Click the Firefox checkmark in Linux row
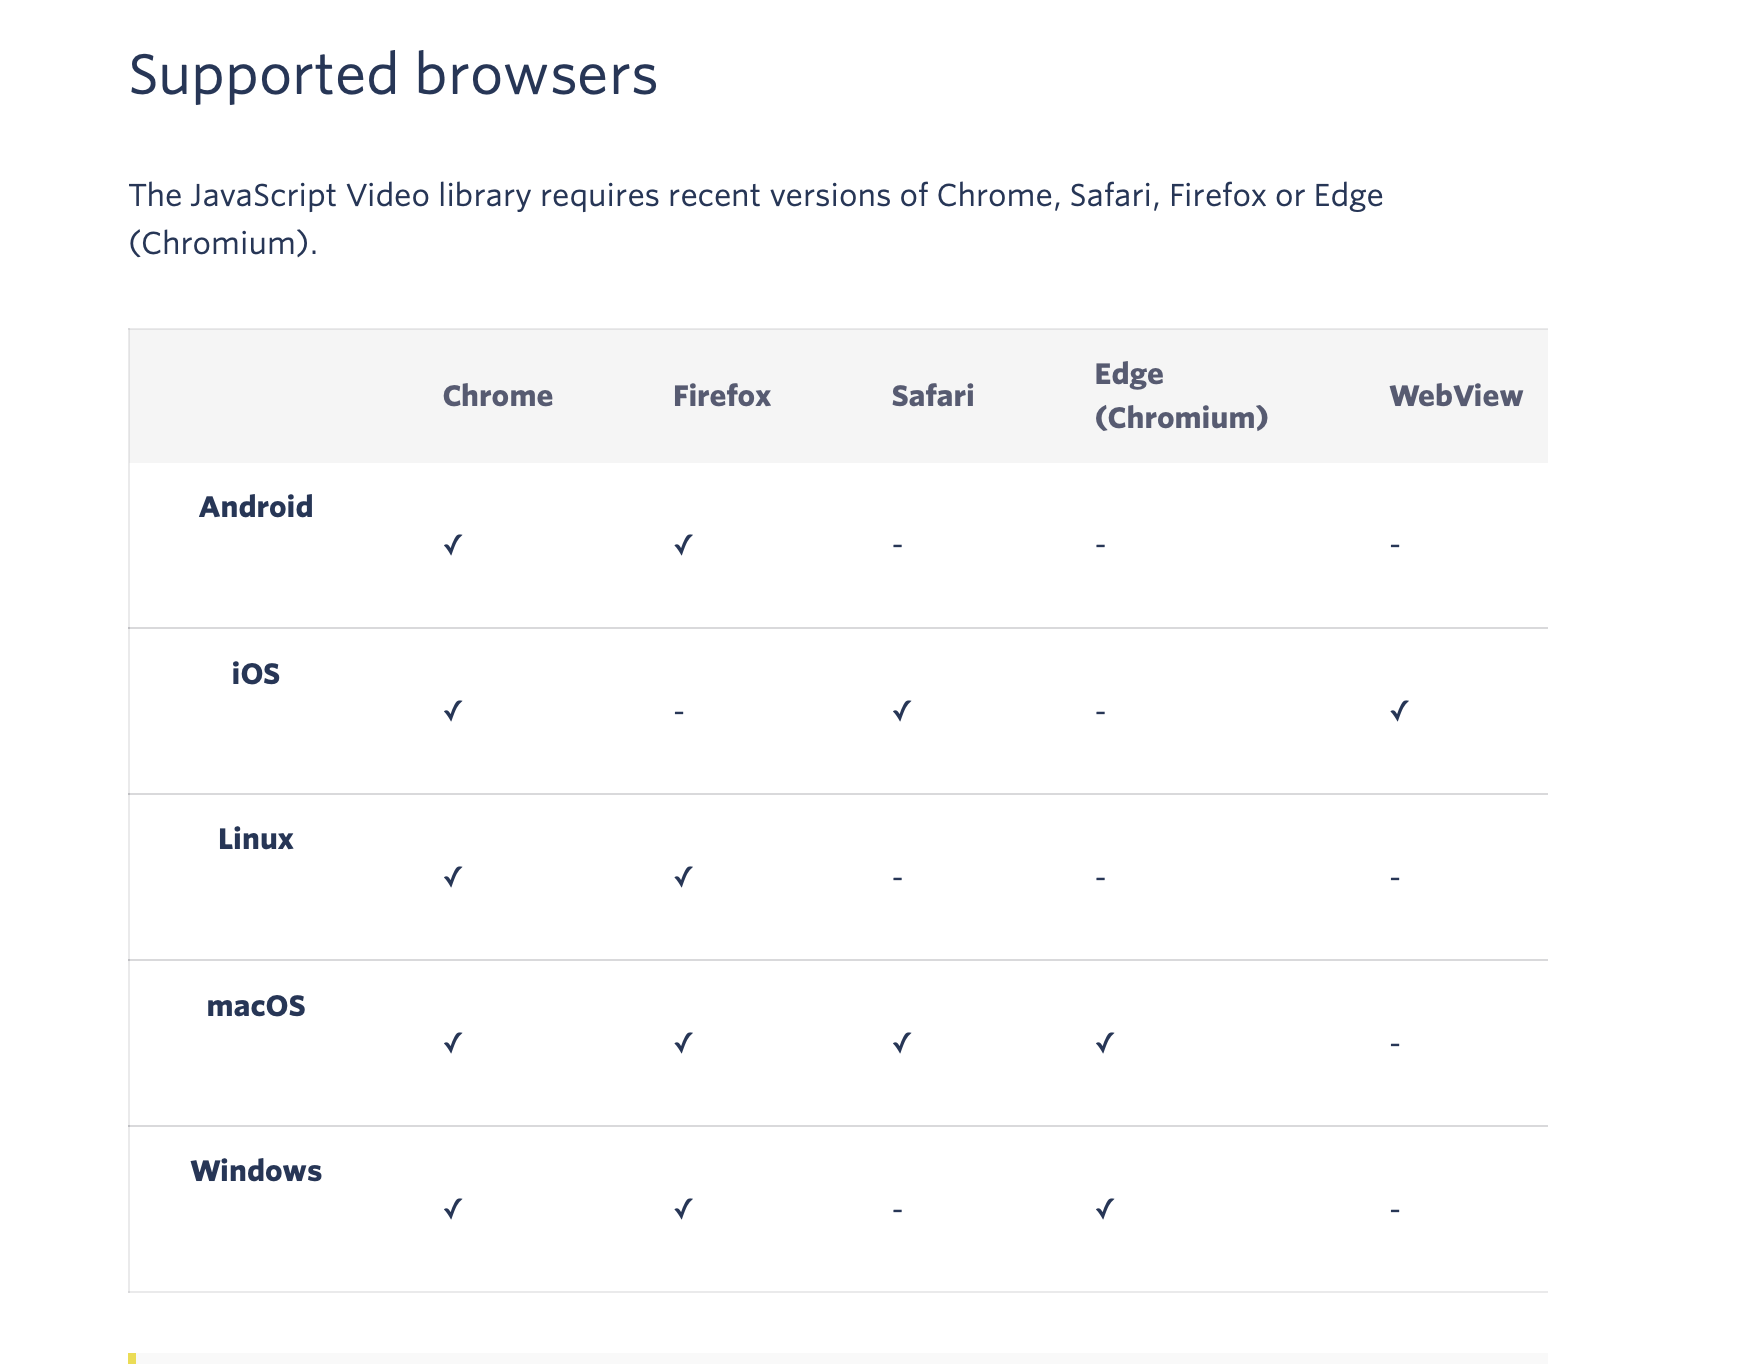Viewport: 1764px width, 1364px height. (x=683, y=877)
